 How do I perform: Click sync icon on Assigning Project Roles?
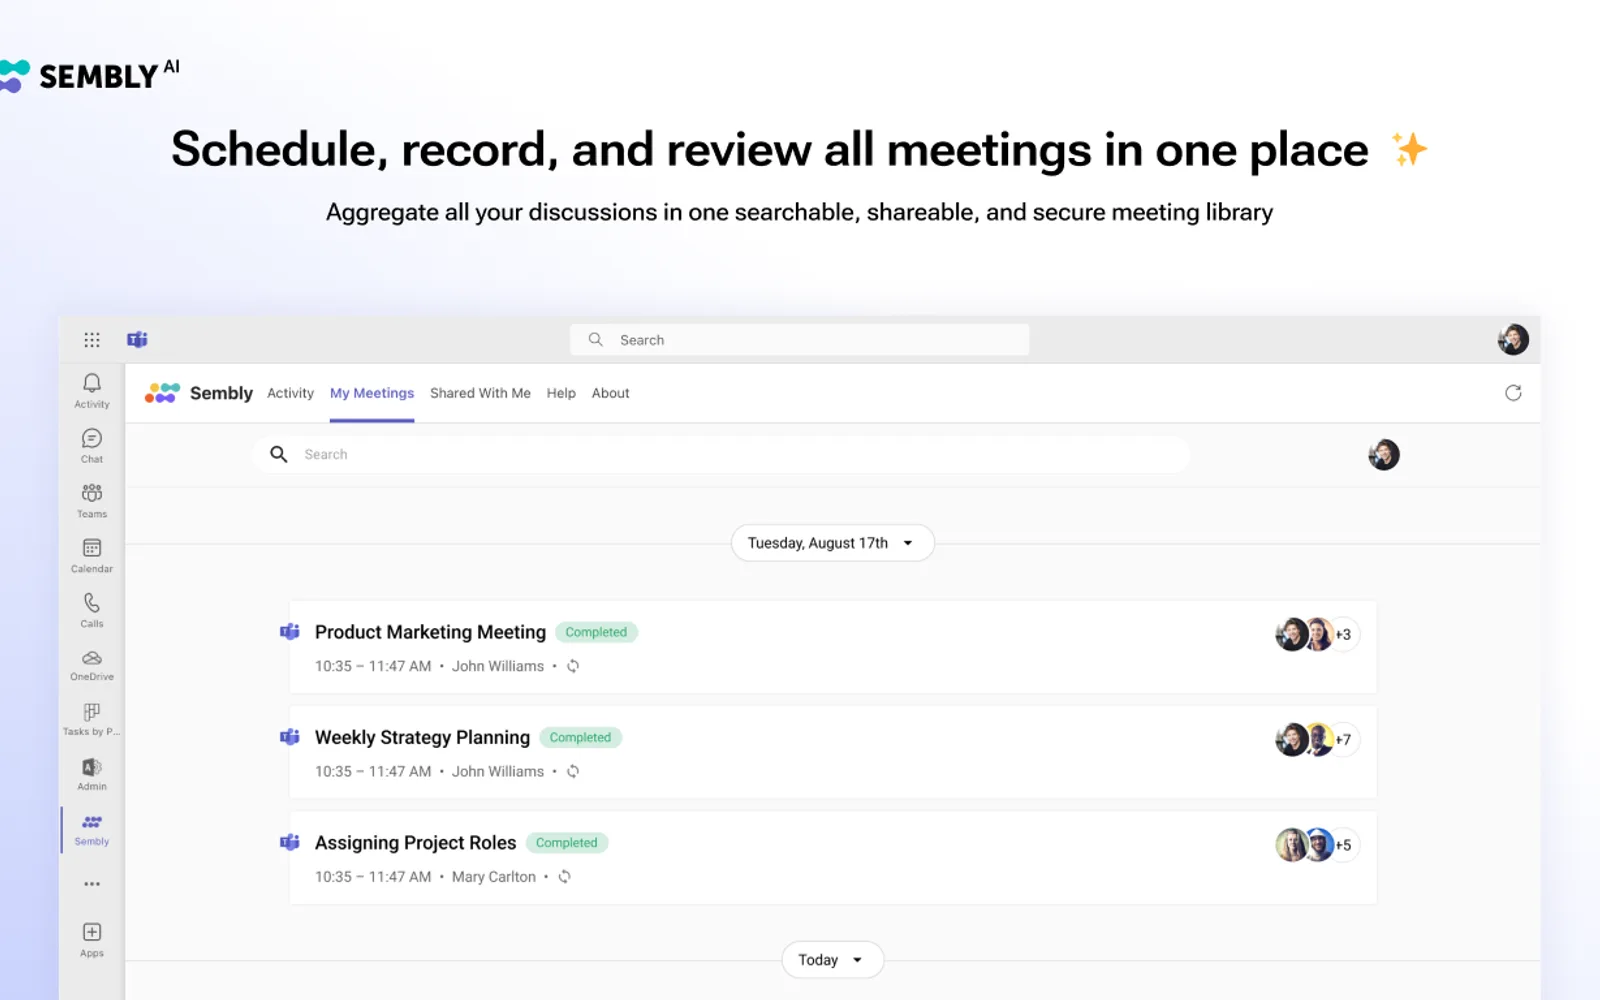564,877
